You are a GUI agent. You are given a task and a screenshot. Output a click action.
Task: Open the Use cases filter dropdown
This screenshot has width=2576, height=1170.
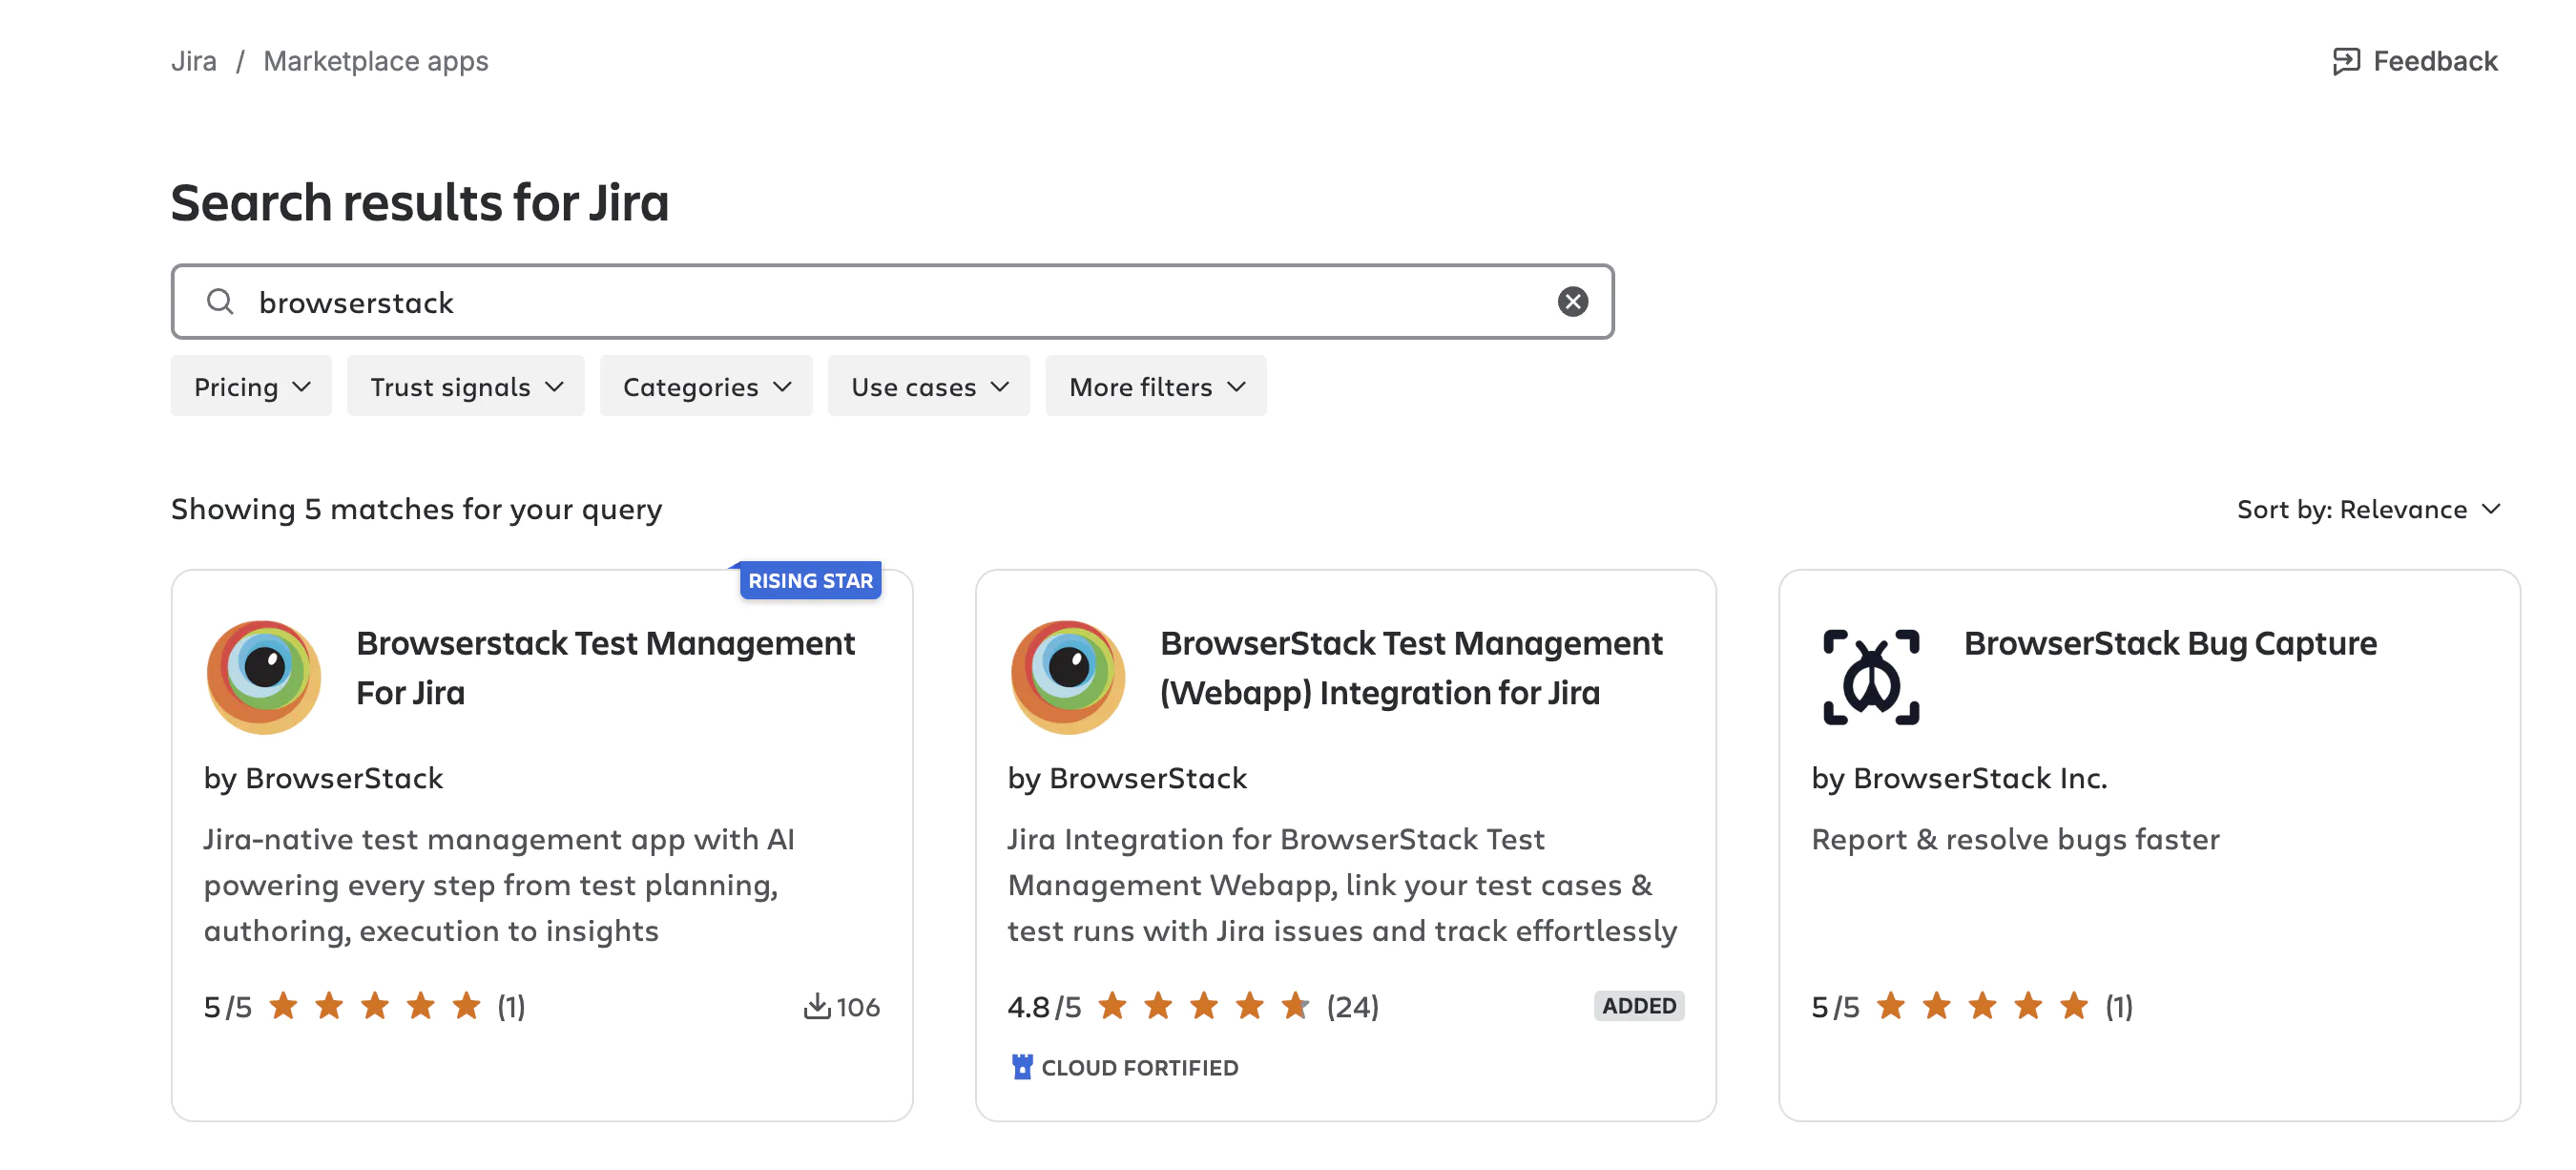[929, 386]
